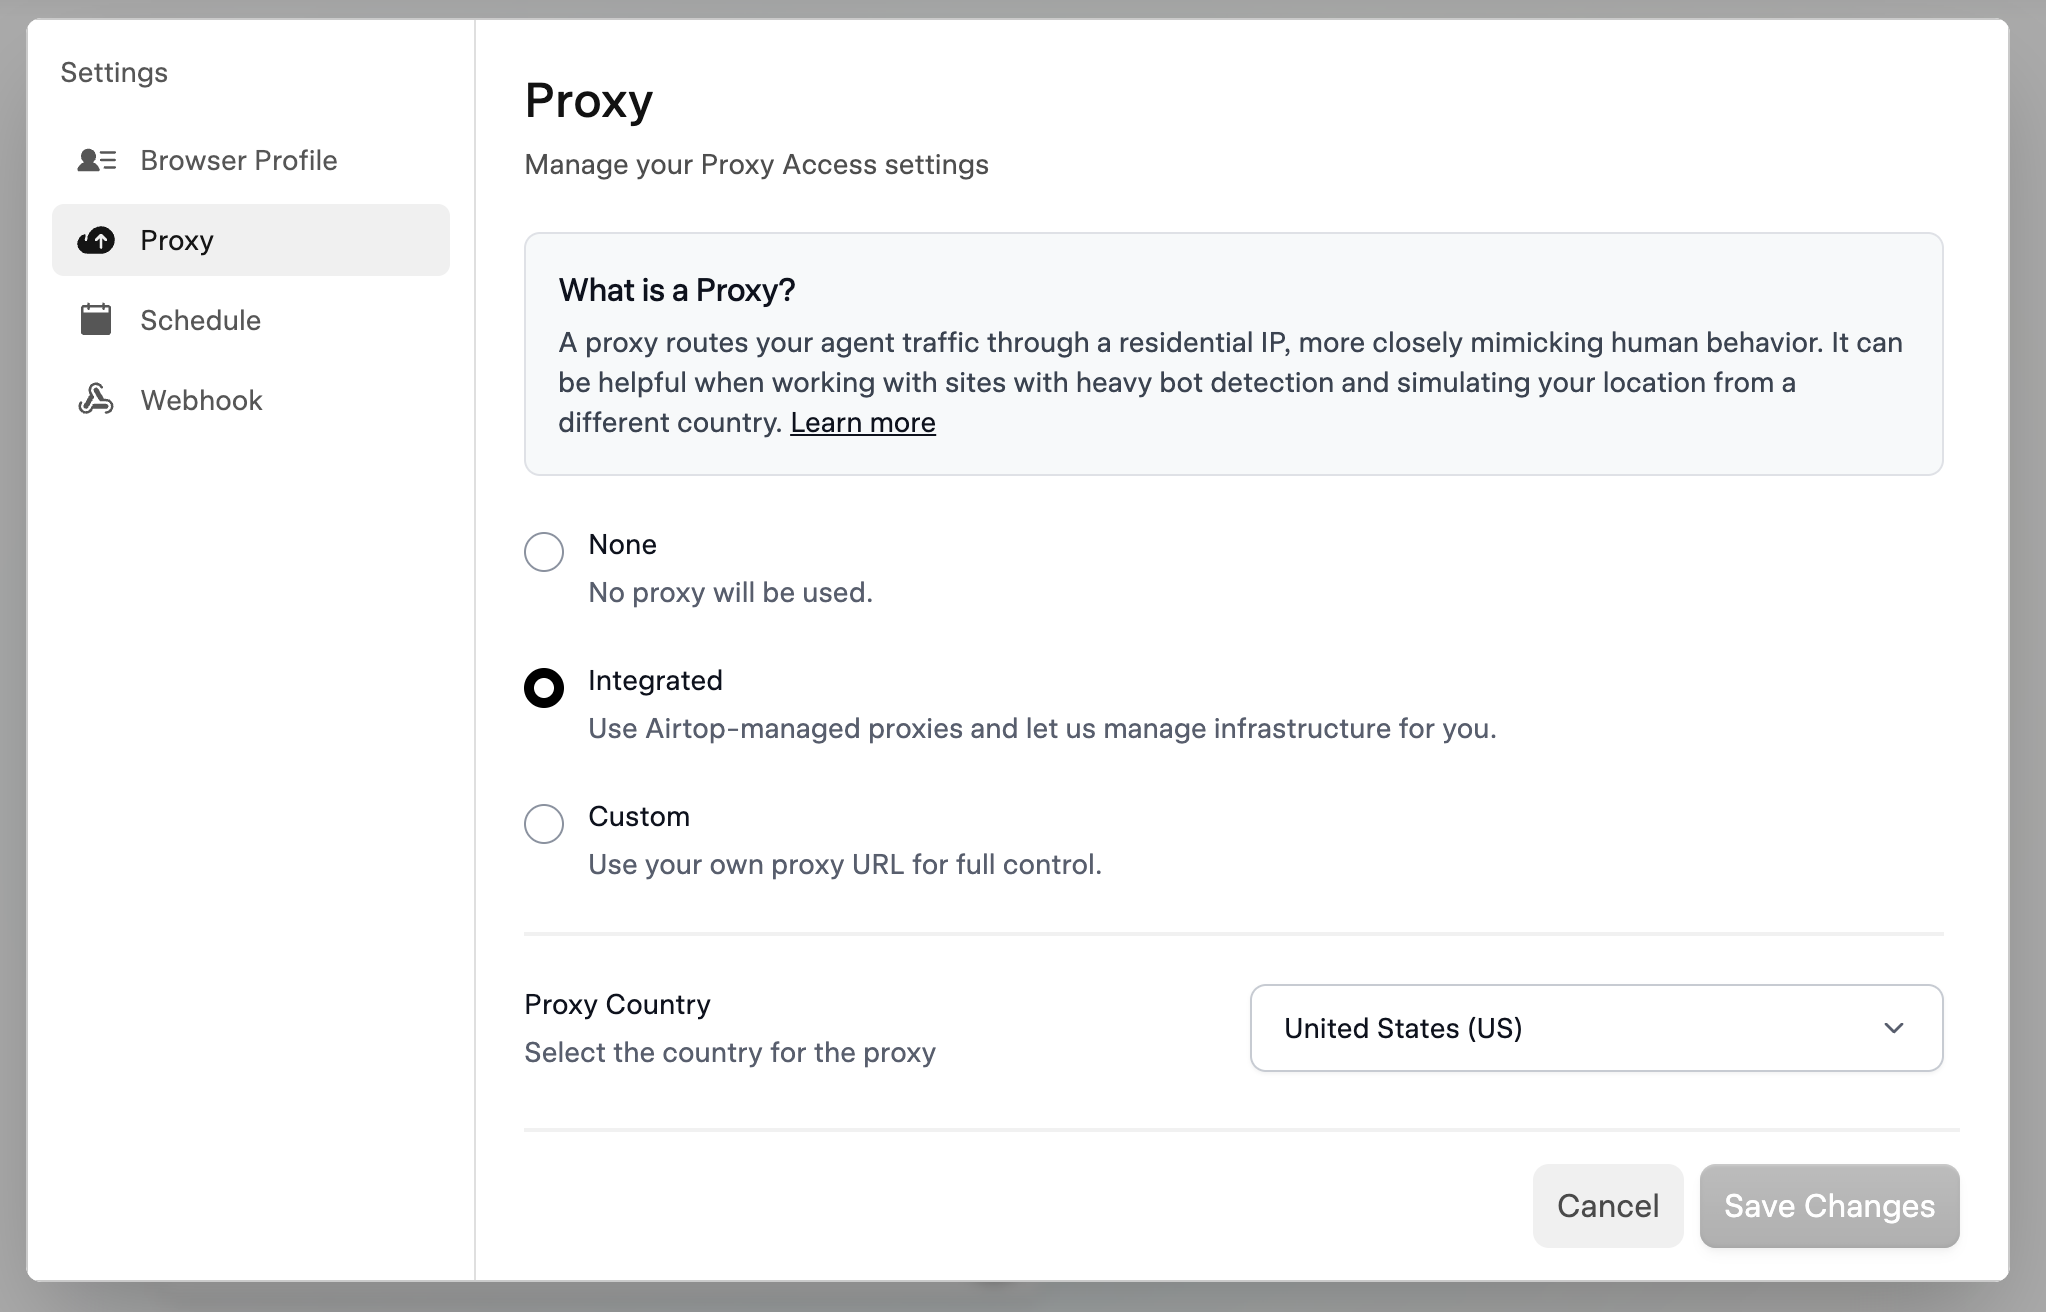Open the Schedule settings section
Screen dimensions: 2046x1312
[x=200, y=320]
